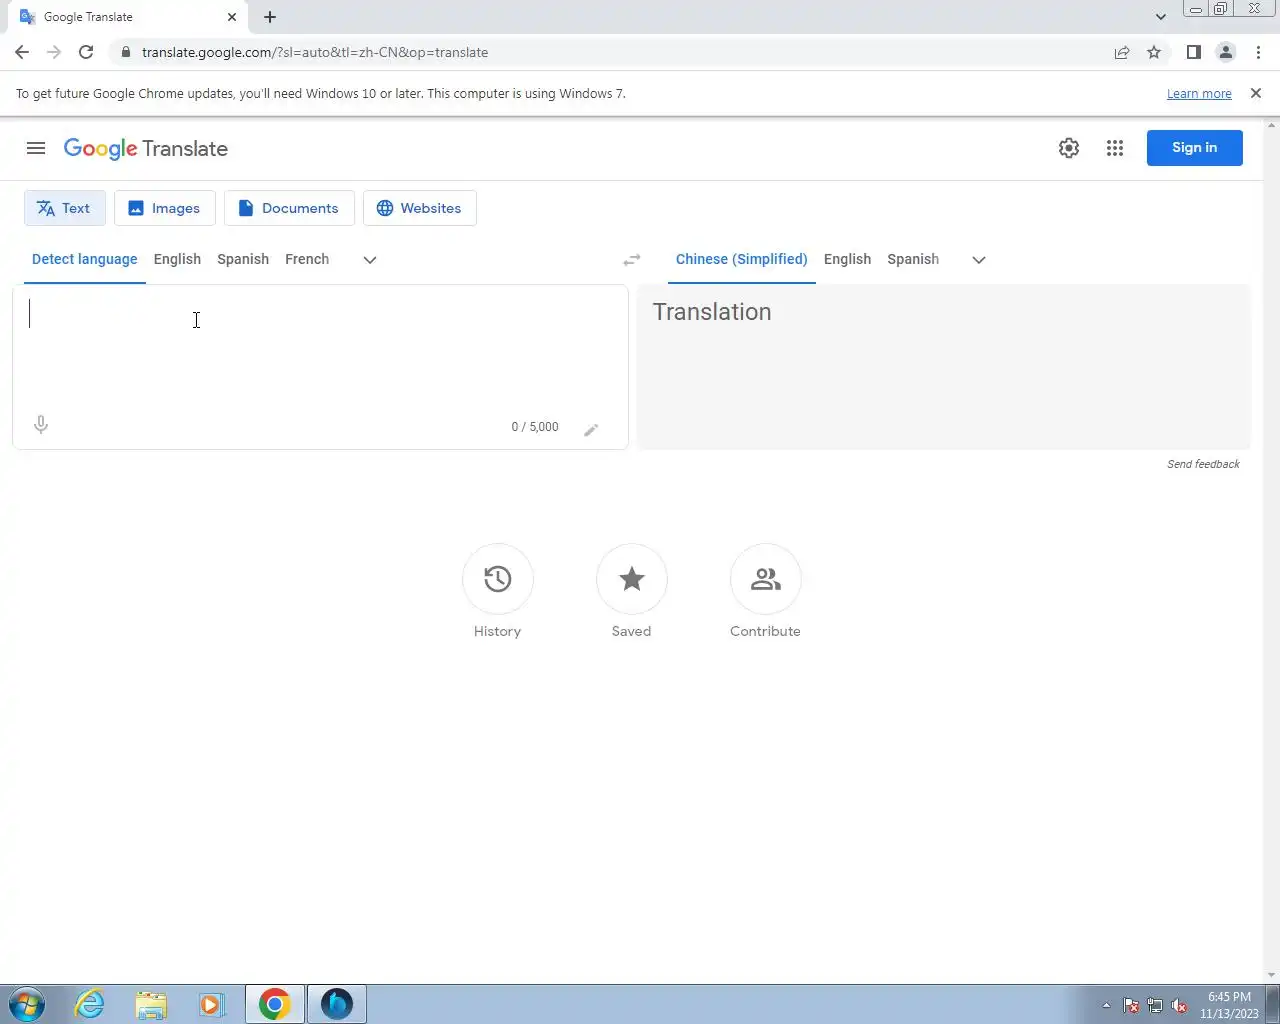This screenshot has width=1280, height=1024.
Task: Open Google Translate settings gear
Action: (1069, 148)
